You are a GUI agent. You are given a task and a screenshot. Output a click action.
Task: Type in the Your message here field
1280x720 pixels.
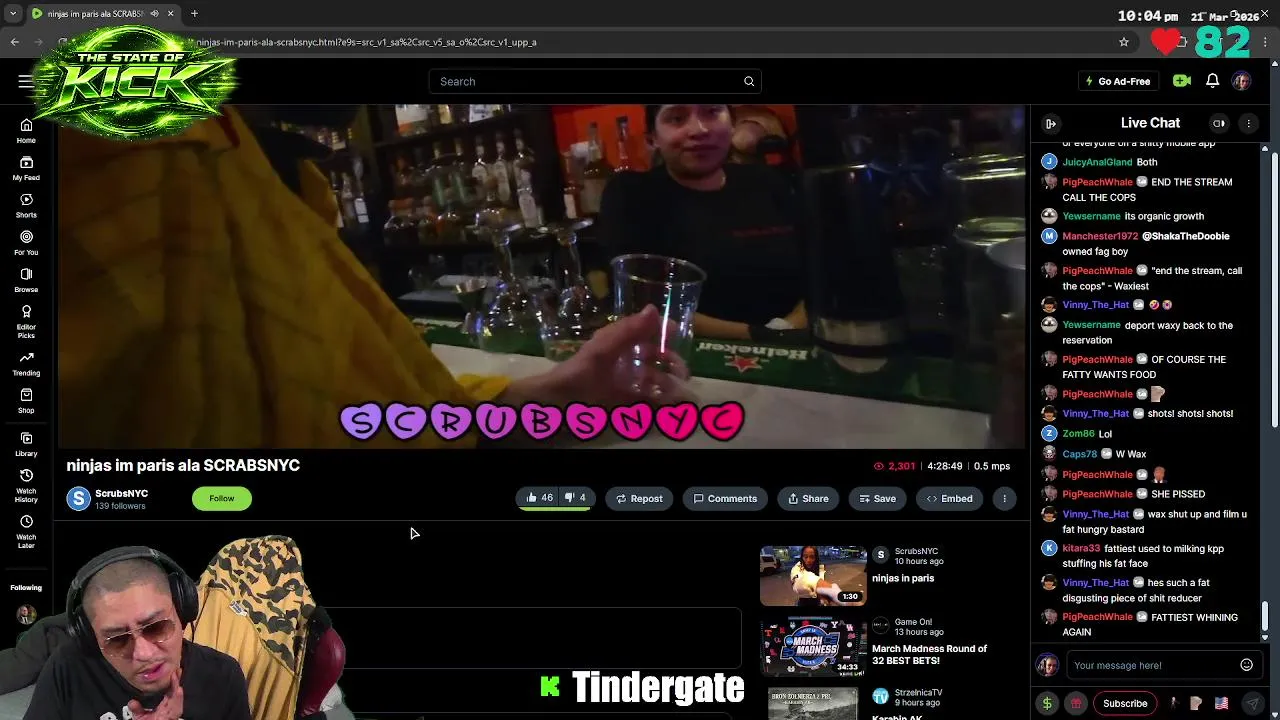pyautogui.click(x=1150, y=665)
